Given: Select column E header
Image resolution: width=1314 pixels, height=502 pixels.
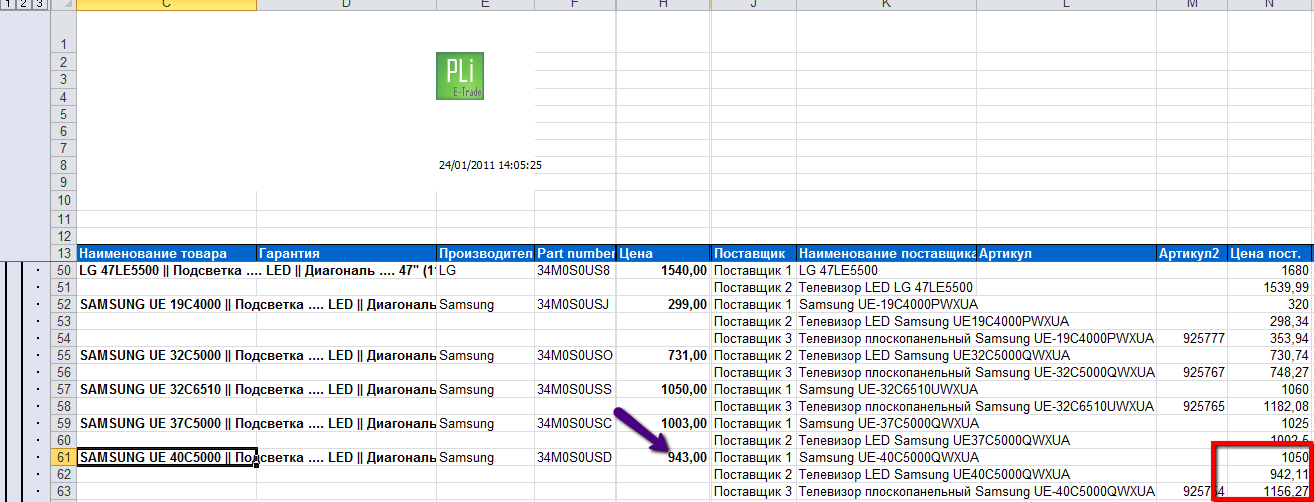Looking at the screenshot, I should pos(485,5).
